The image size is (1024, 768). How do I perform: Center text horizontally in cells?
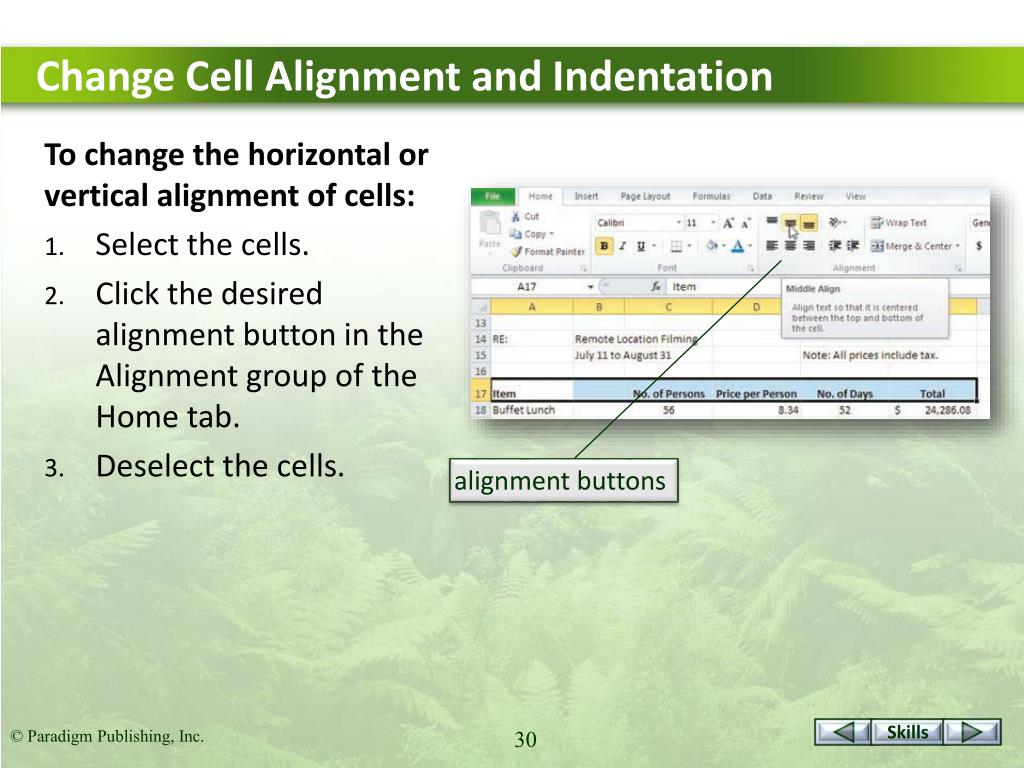790,246
